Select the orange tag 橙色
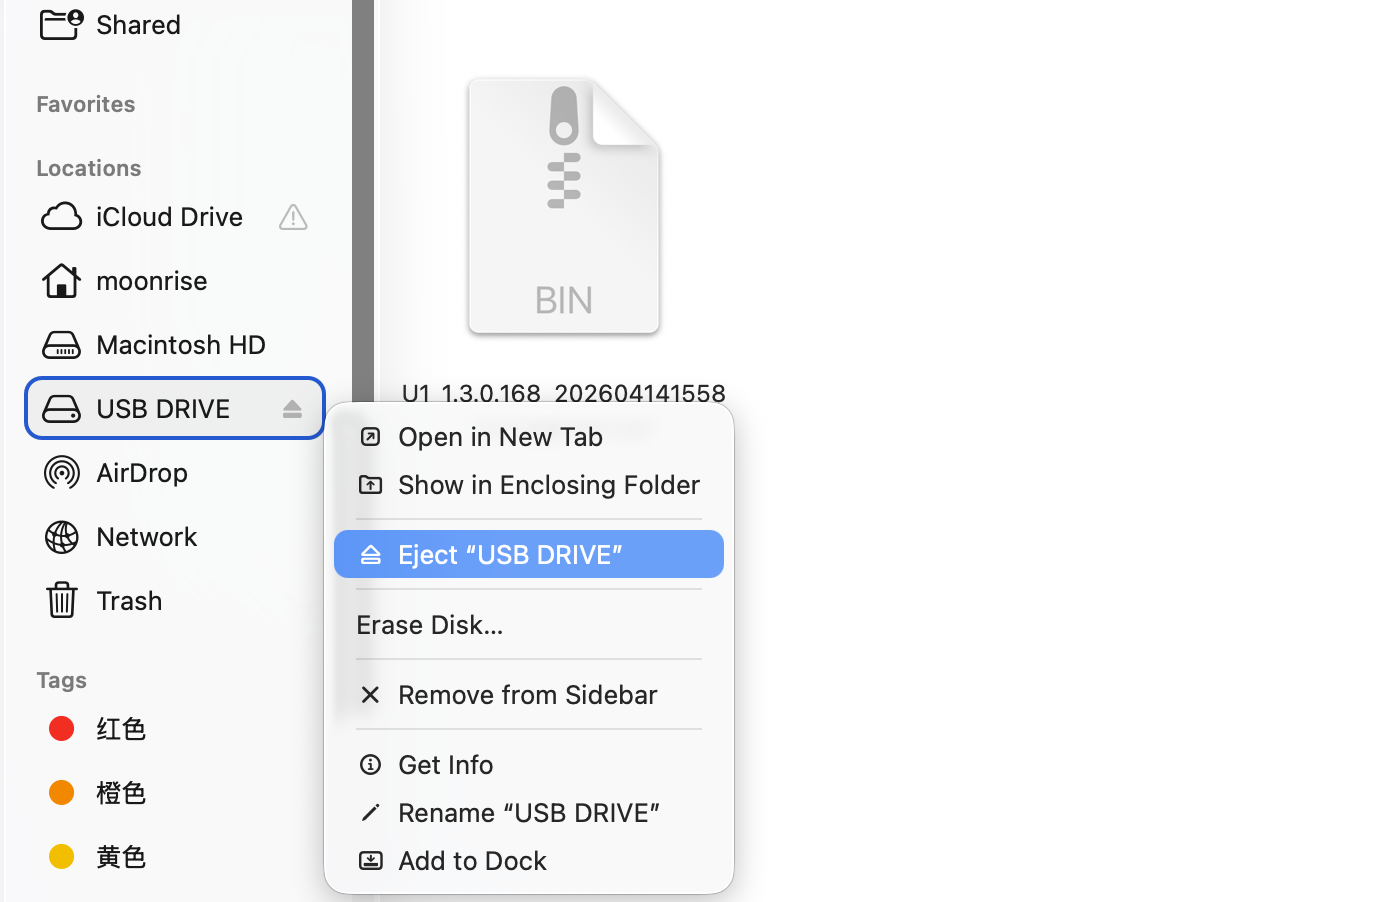The width and height of the screenshot is (1400, 902). click(120, 793)
